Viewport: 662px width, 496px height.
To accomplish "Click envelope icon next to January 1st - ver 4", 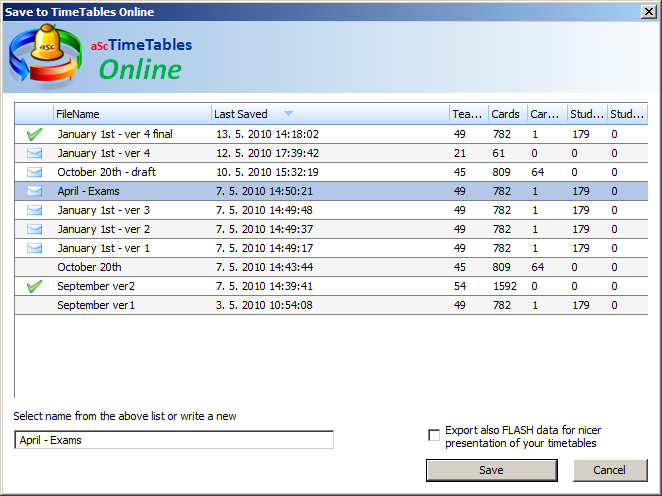I will click(x=35, y=153).
